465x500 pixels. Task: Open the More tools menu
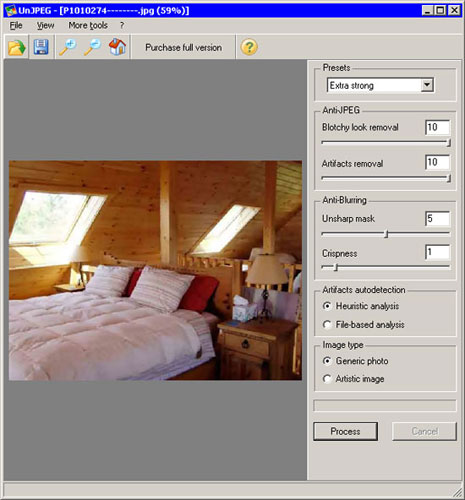88,25
